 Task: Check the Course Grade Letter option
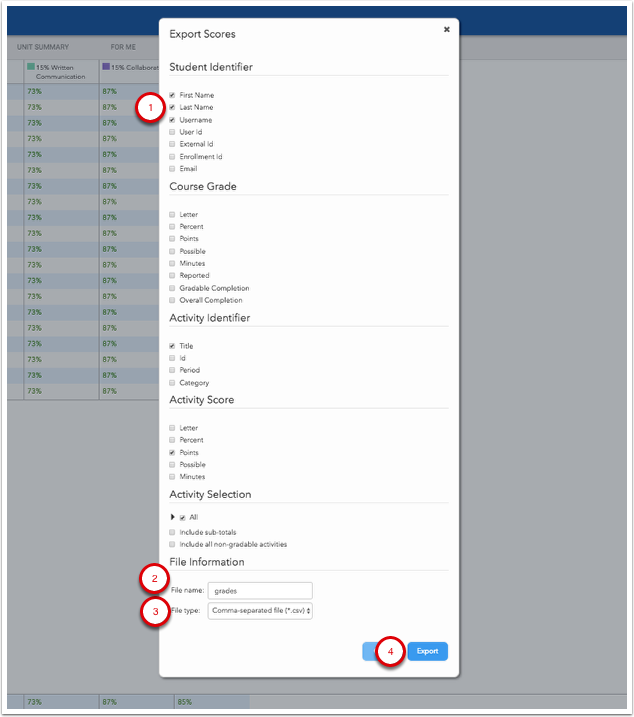point(172,215)
